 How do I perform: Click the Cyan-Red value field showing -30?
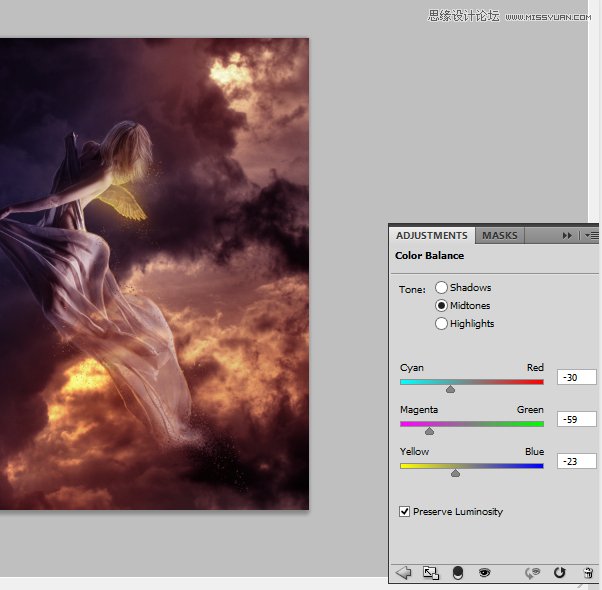(x=576, y=378)
